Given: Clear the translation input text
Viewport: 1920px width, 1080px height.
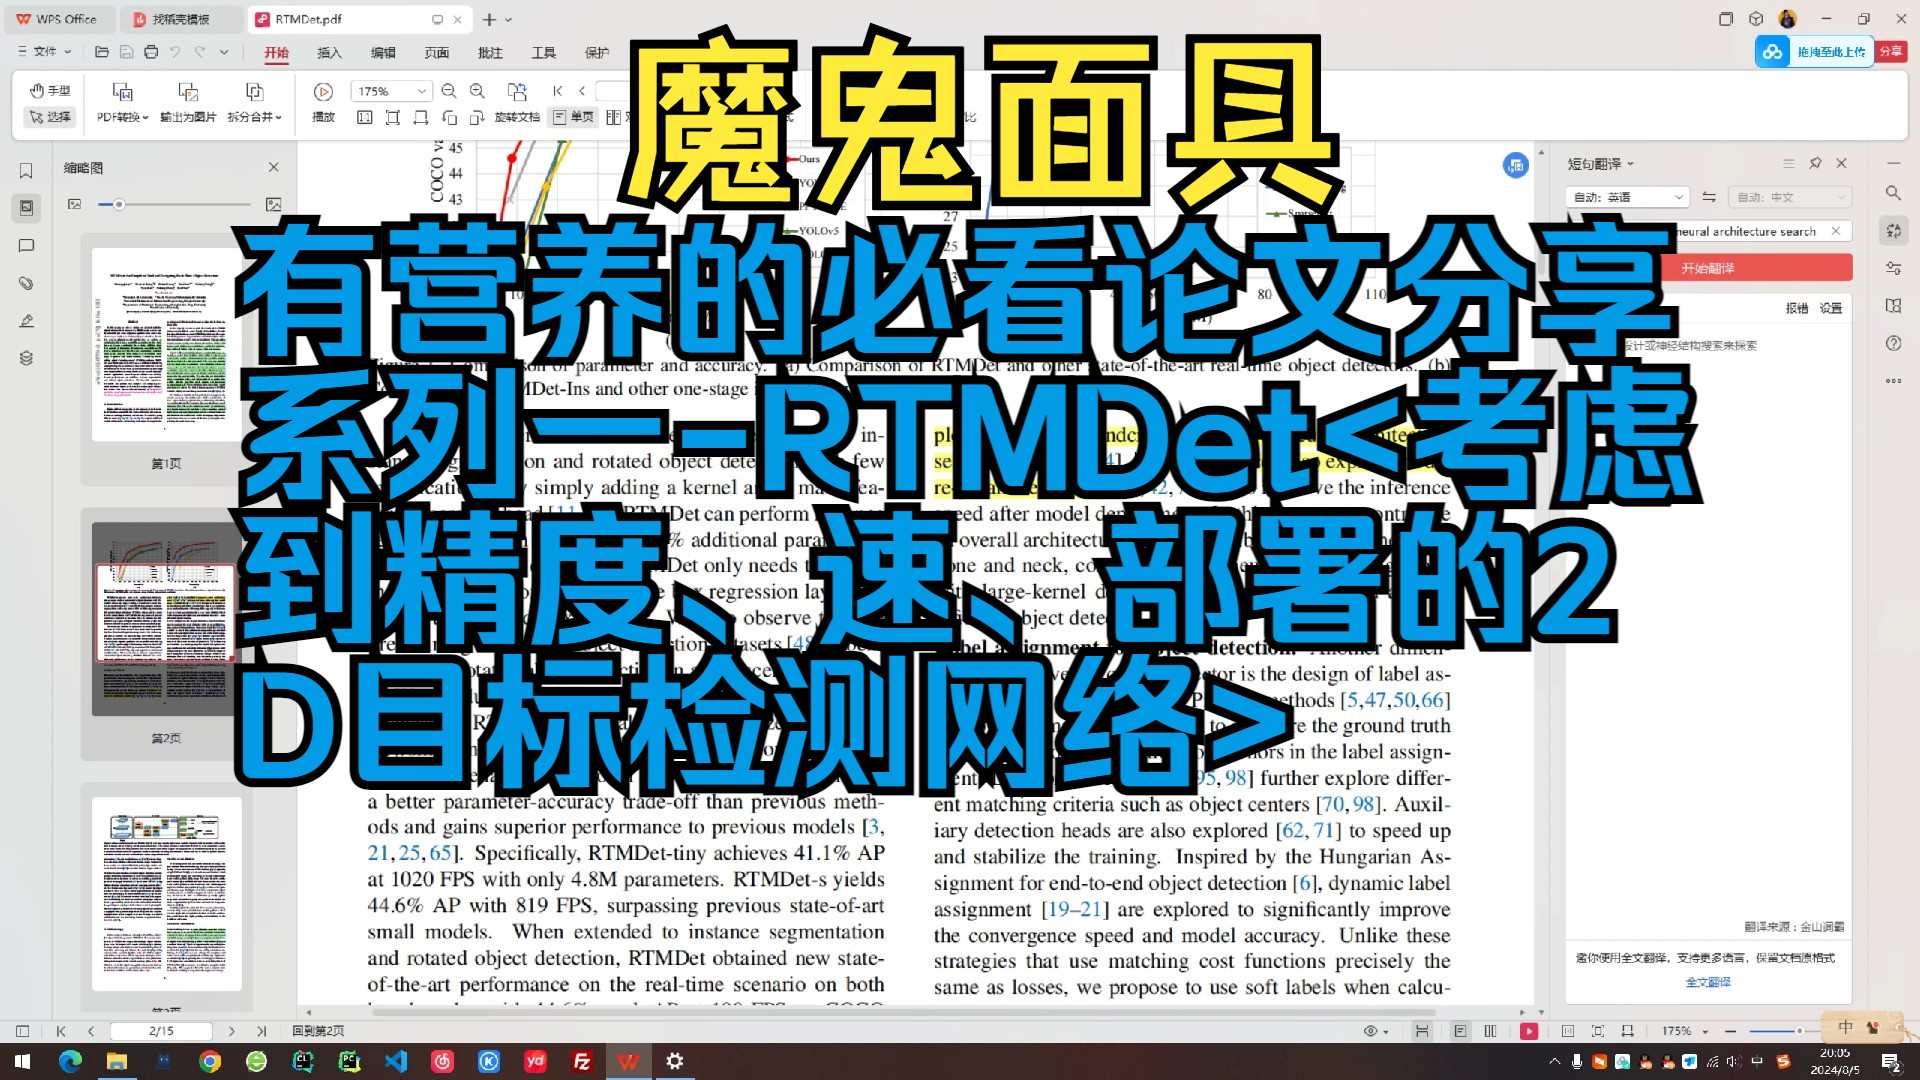Looking at the screenshot, I should tap(1836, 231).
